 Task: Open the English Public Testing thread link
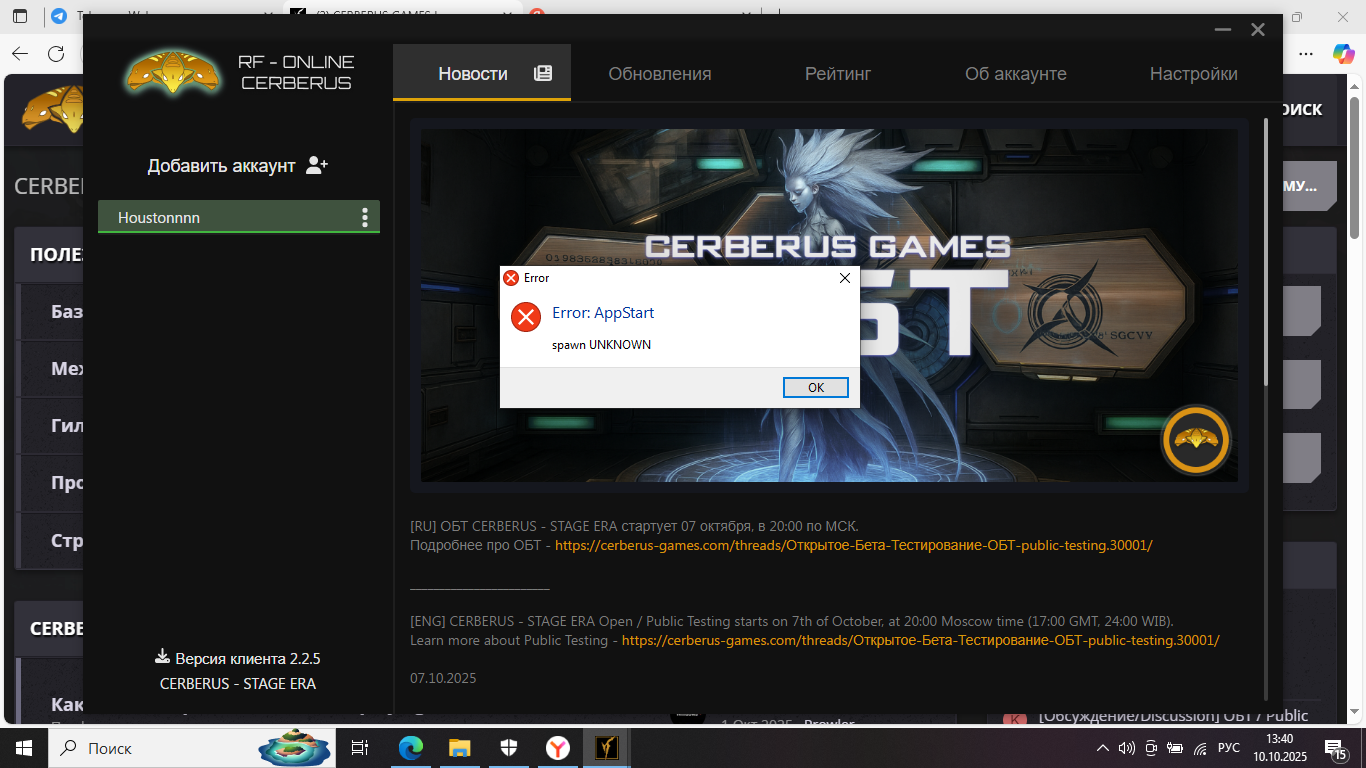920,640
